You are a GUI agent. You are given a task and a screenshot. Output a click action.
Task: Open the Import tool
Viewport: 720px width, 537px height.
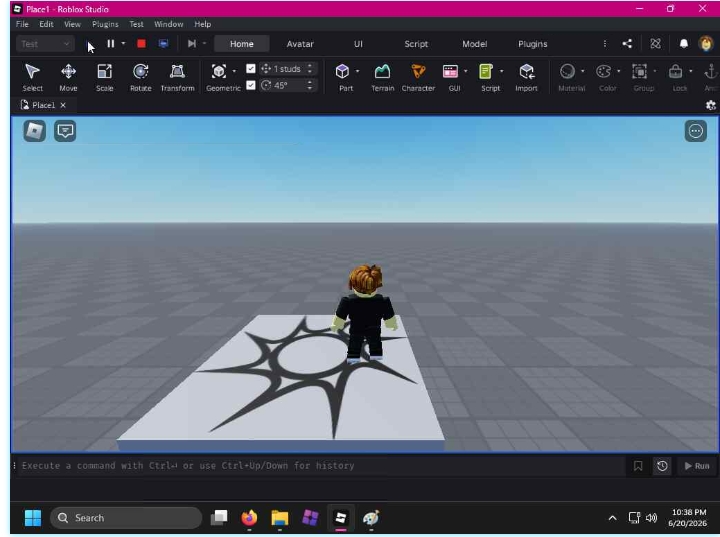point(526,77)
